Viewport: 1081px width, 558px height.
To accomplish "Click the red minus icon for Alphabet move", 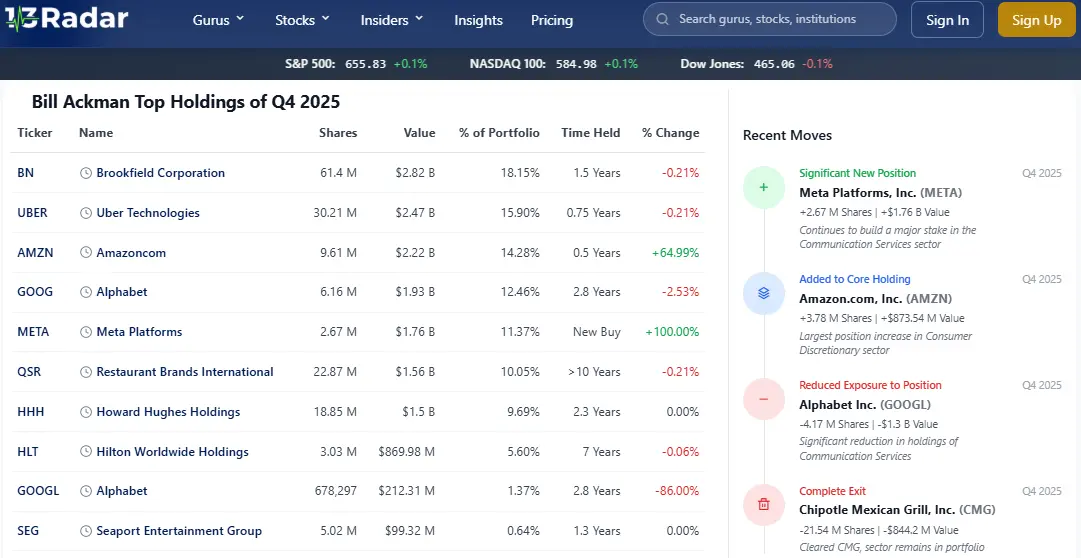I will pyautogui.click(x=763, y=399).
